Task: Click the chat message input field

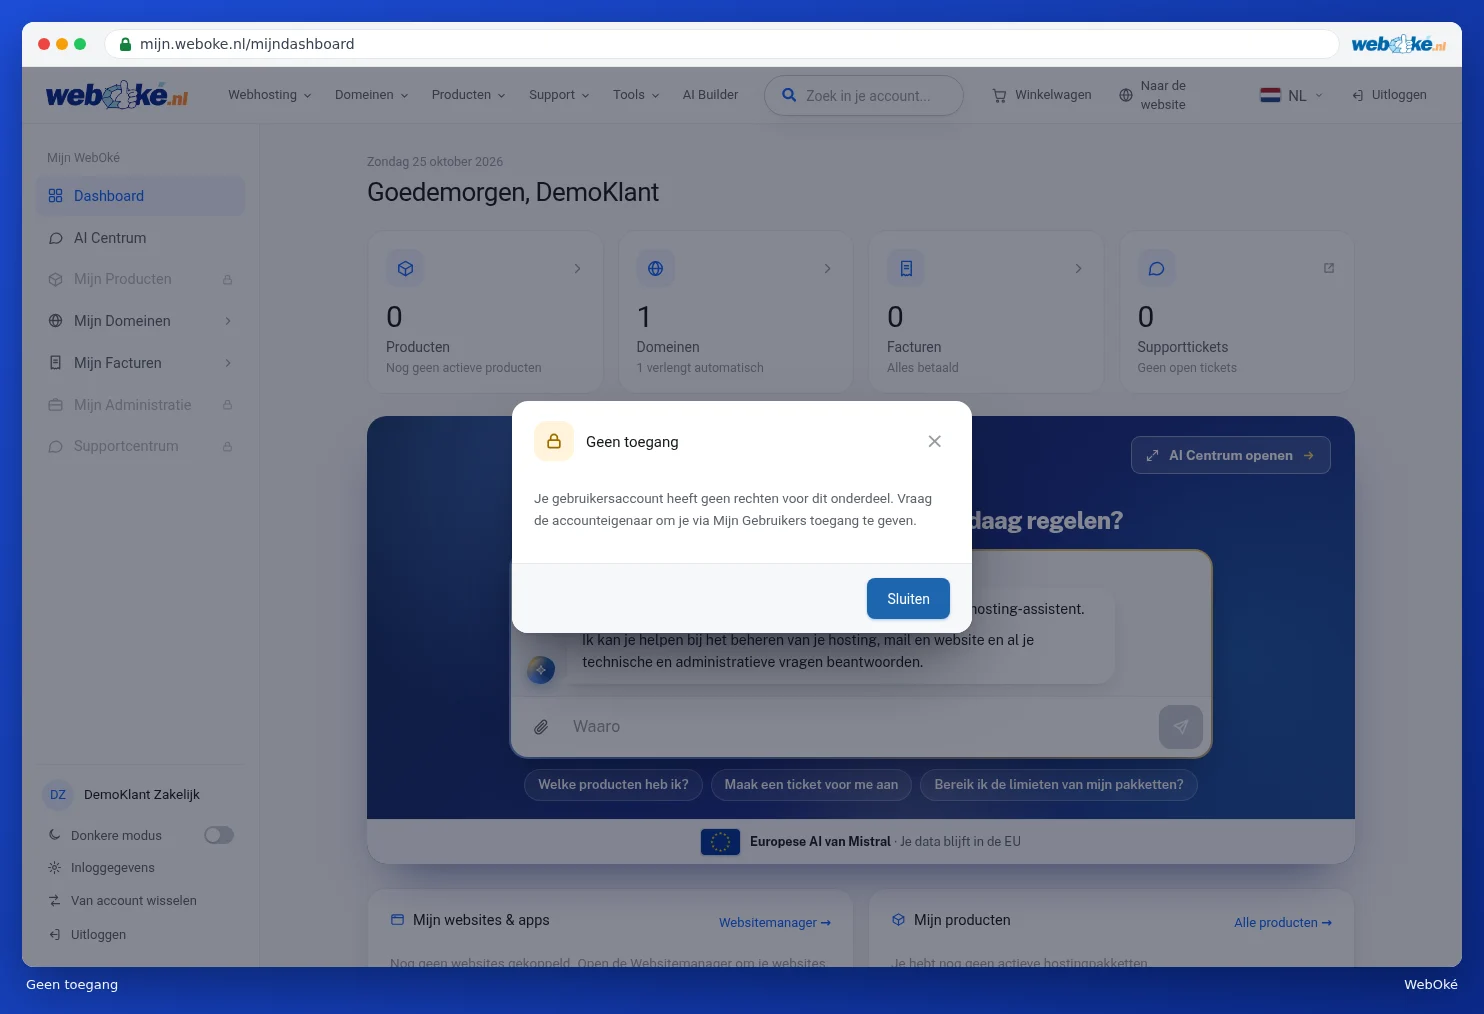Action: click(860, 727)
